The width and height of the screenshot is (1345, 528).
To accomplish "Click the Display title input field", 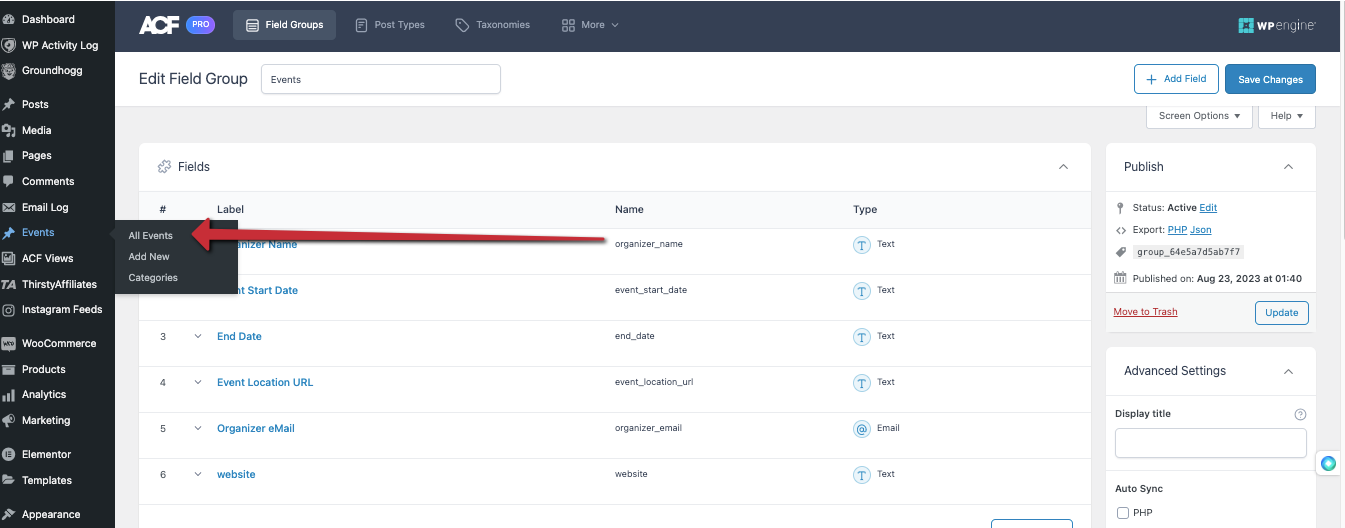I will pos(1211,443).
